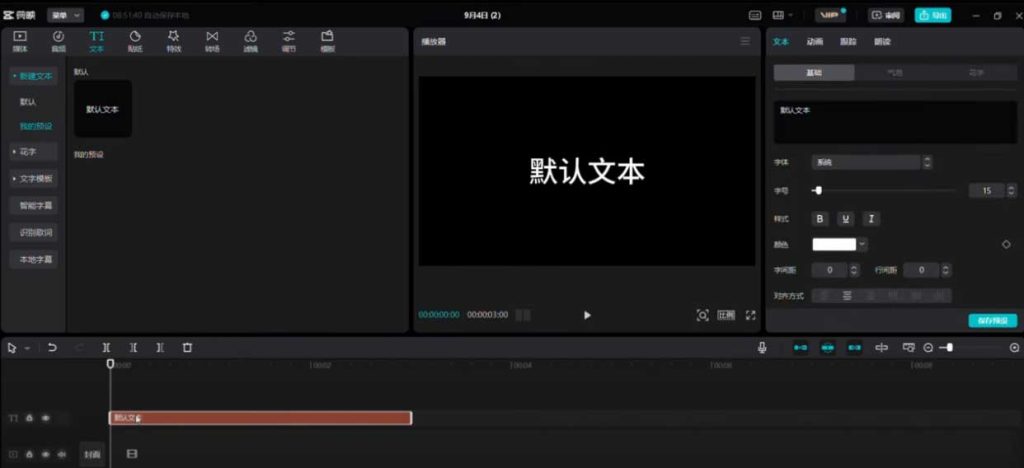Viewport: 1024px width, 468px height.
Task: Open the 音频 audio panel icon
Action: pyautogui.click(x=58, y=41)
